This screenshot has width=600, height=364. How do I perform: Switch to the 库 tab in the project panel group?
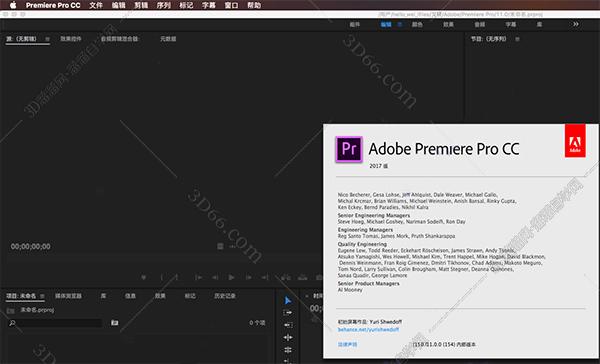coord(103,296)
